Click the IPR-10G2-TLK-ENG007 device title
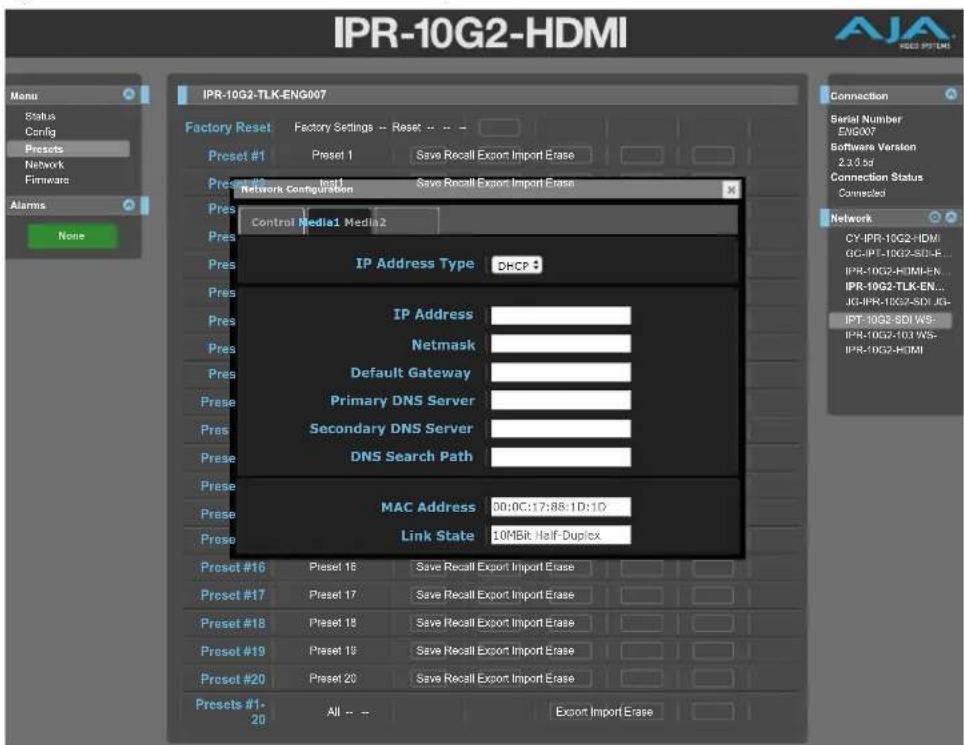The image size is (964, 745). [264, 95]
